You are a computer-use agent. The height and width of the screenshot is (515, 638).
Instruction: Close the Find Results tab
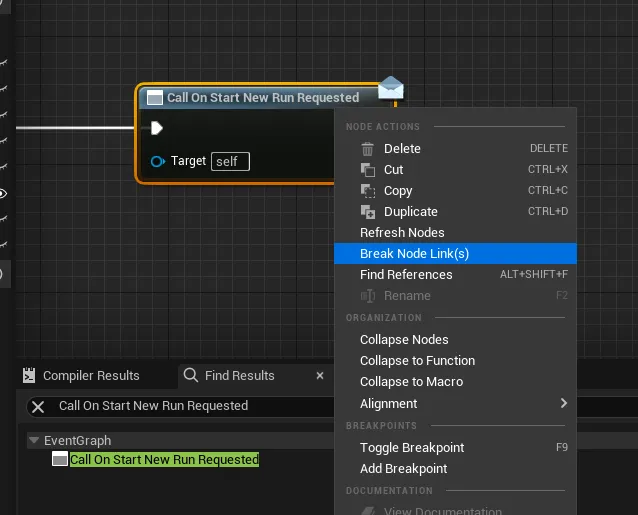pos(320,376)
